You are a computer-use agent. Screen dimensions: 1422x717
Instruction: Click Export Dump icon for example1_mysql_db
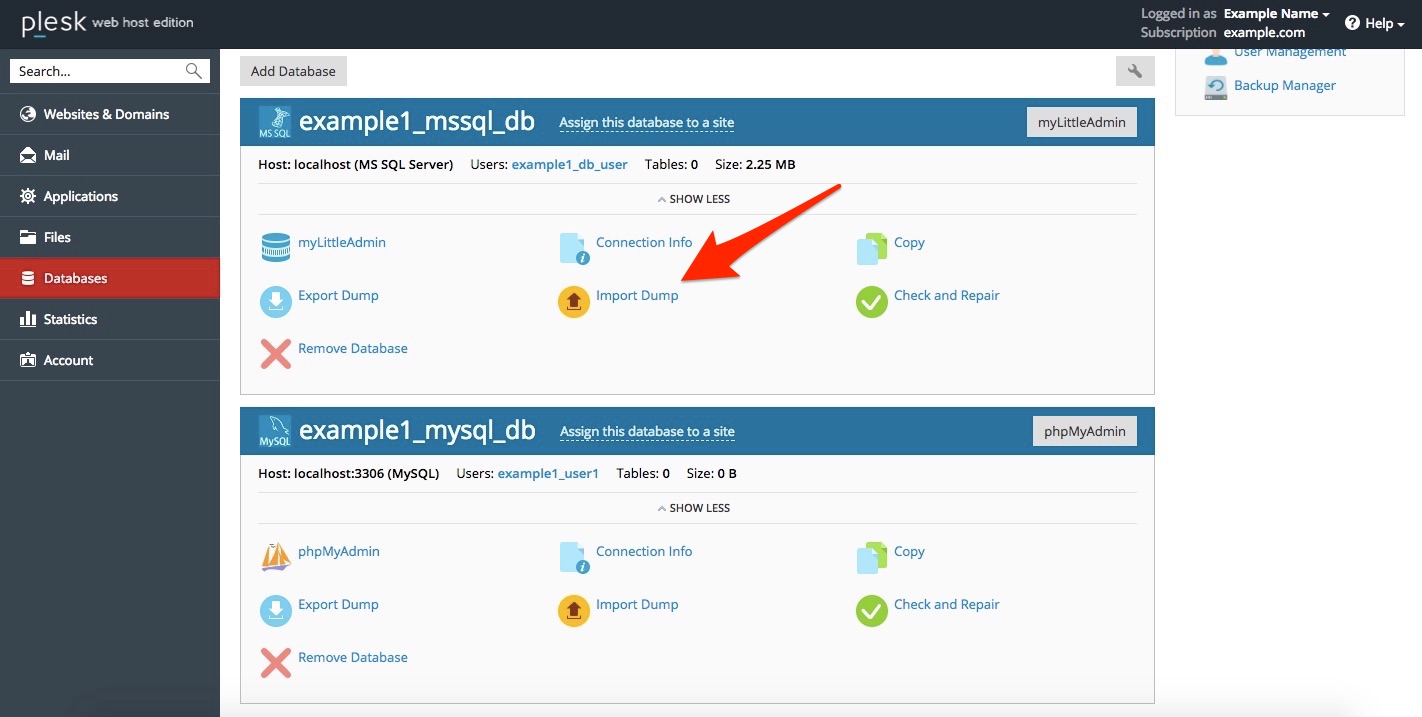tap(276, 610)
